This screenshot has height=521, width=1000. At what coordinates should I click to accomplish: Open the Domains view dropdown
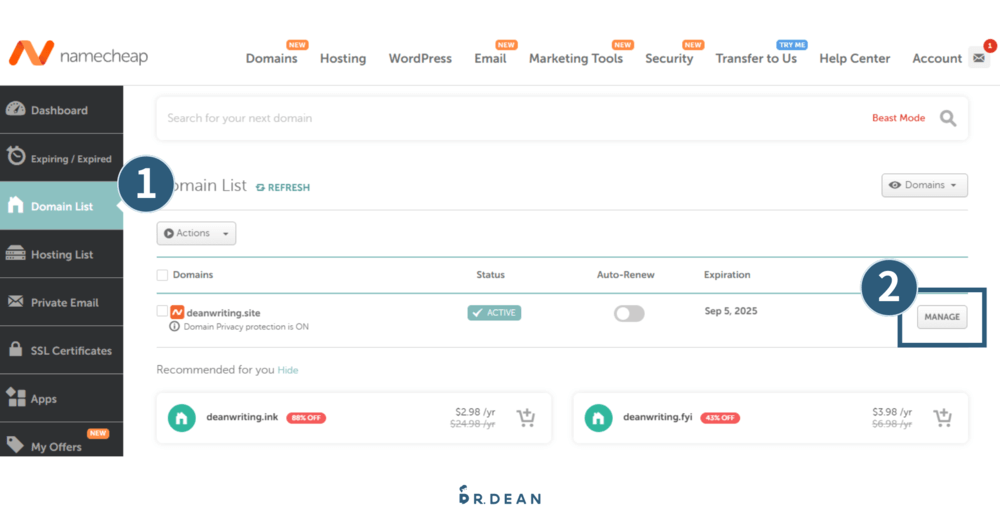coord(924,185)
